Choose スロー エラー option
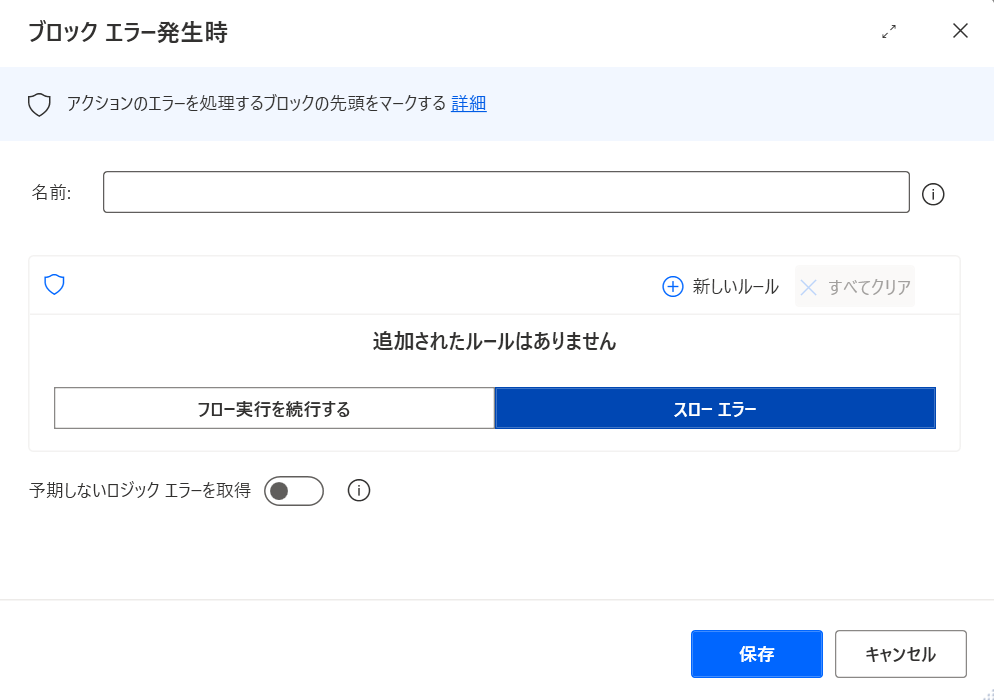The width and height of the screenshot is (994, 700). 715,408
